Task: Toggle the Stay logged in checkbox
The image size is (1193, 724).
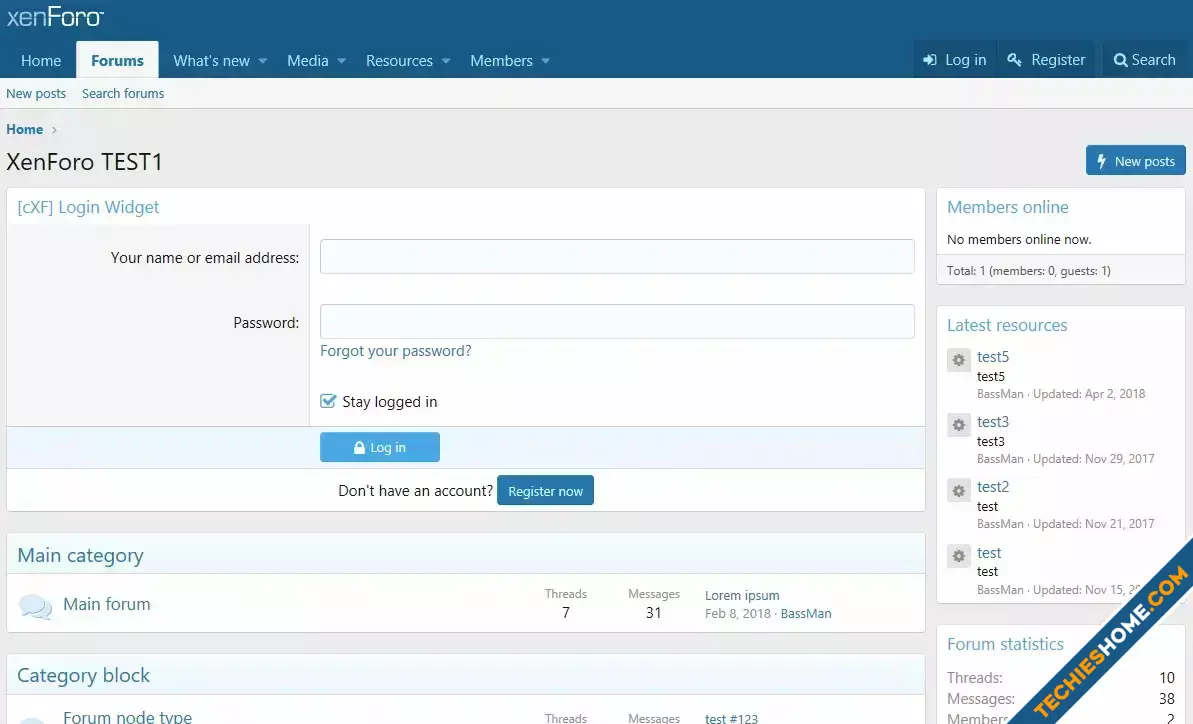Action: click(x=328, y=401)
